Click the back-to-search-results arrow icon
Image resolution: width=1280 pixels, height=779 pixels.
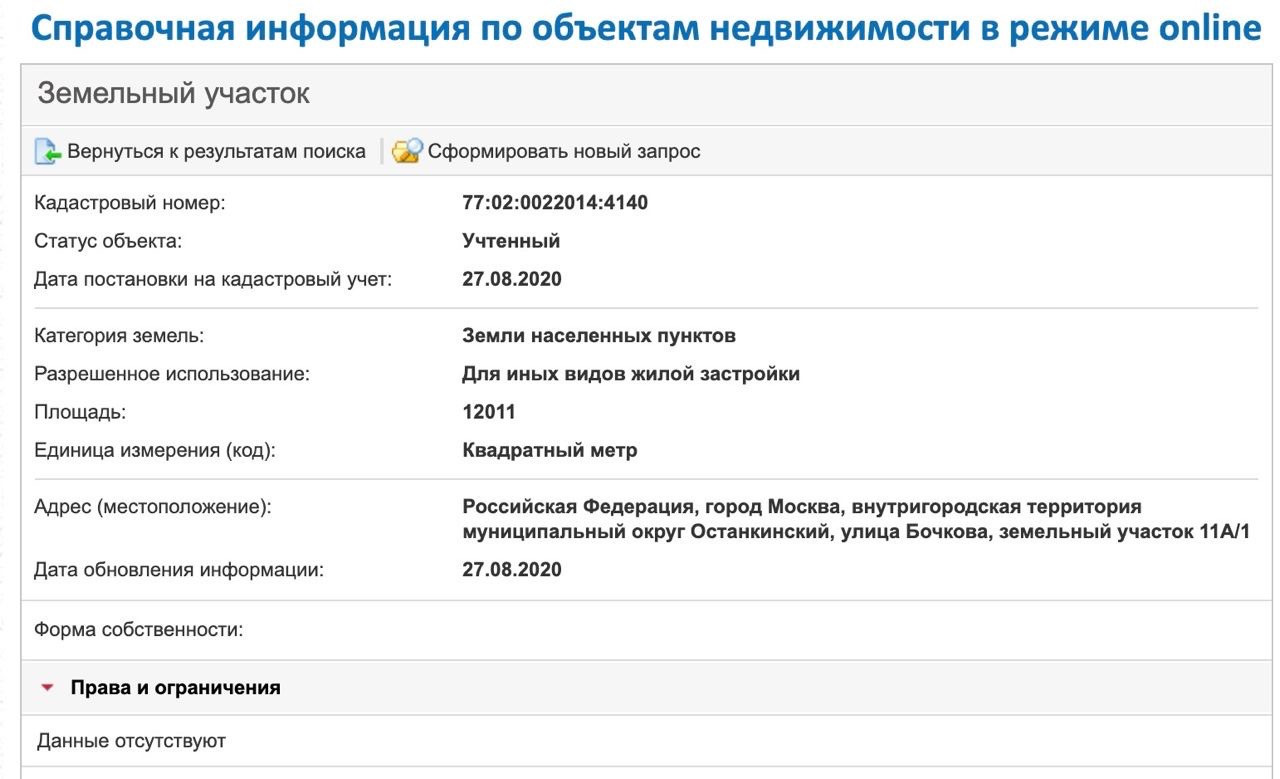click(48, 152)
